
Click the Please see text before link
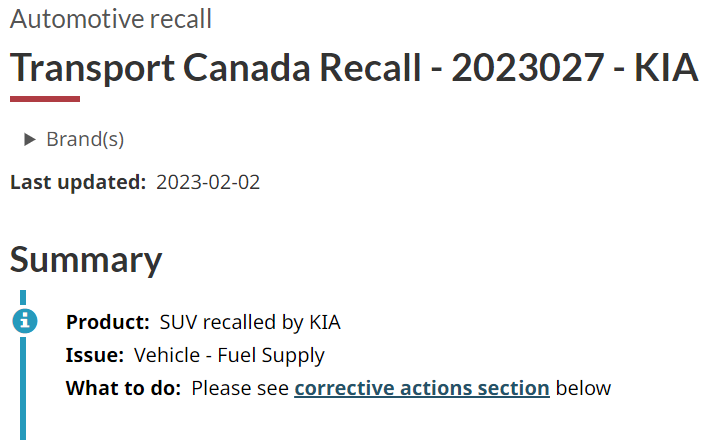click(240, 389)
